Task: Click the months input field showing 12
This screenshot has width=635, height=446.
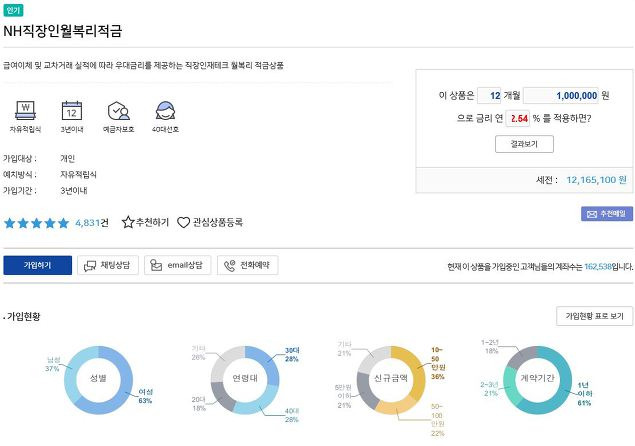Action: (x=489, y=96)
